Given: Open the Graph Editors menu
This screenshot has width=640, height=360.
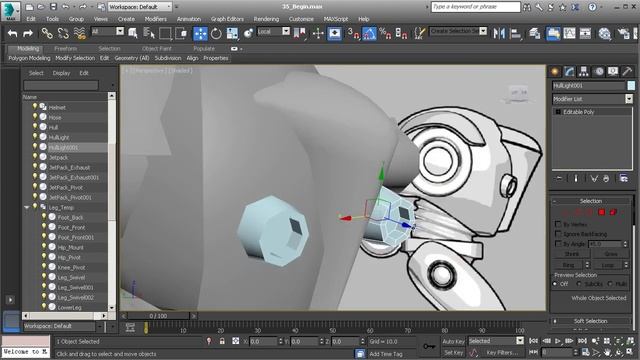Looking at the screenshot, I should (x=227, y=19).
